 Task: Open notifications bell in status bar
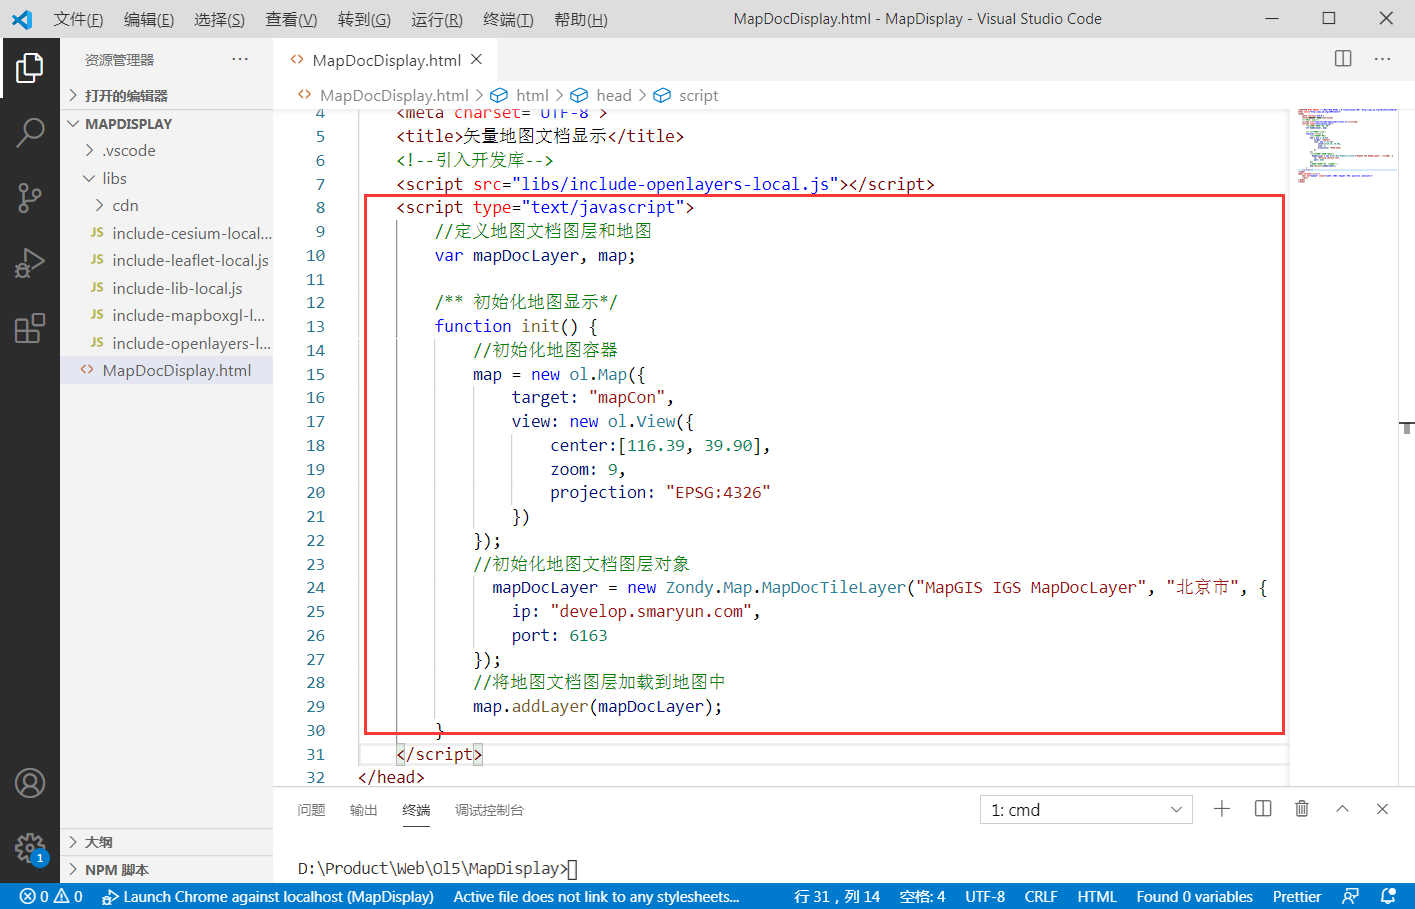[1388, 897]
